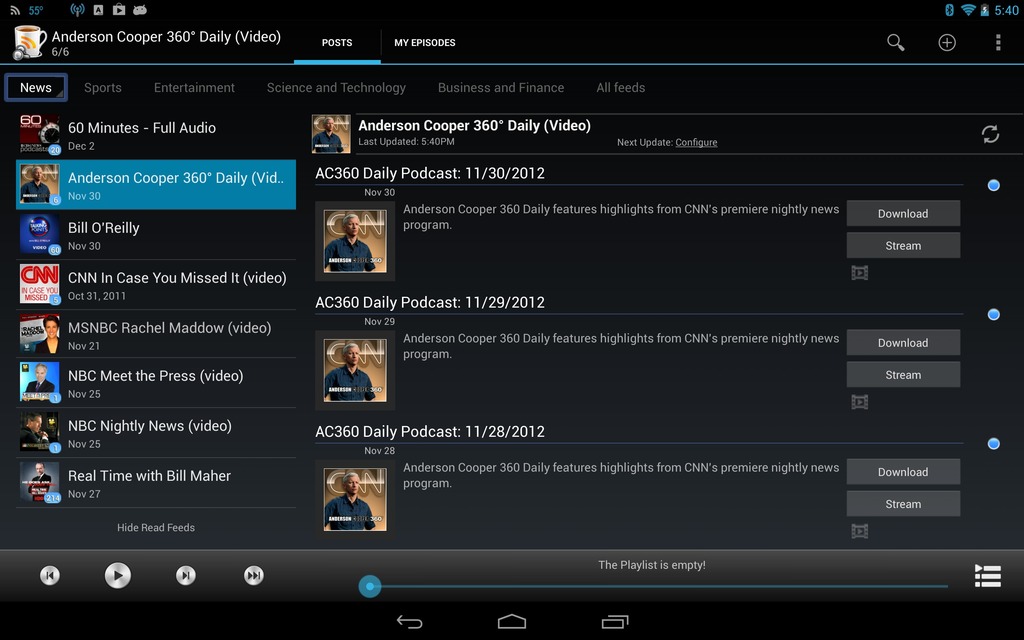Tap the Android back navigation button
Image resolution: width=1024 pixels, height=640 pixels.
(409, 622)
